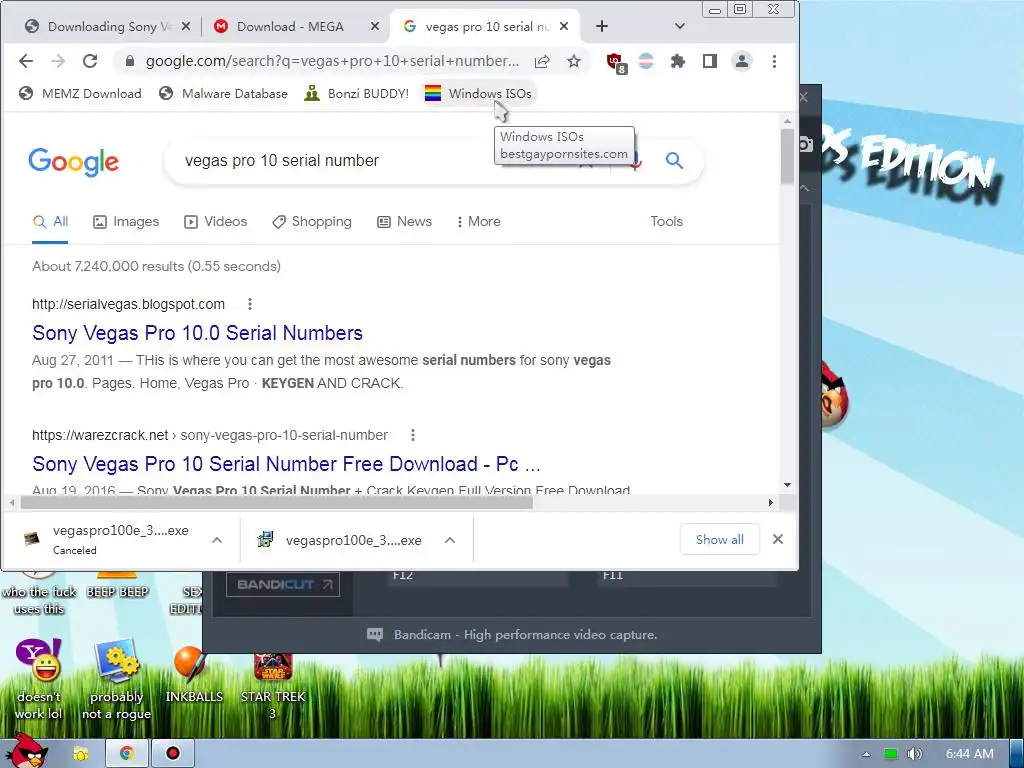Open the 'probably not a rogue' desktop icon
The width and height of the screenshot is (1024, 768).
tap(116, 679)
